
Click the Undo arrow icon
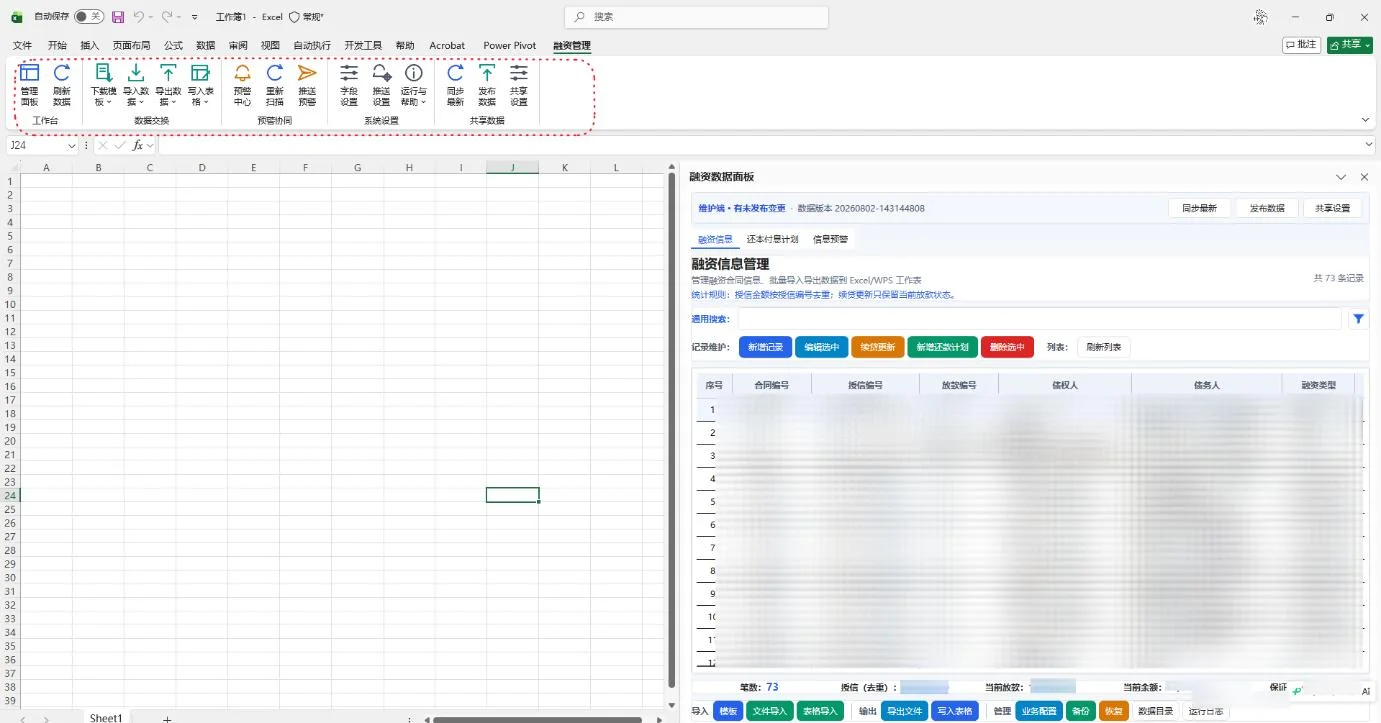(139, 17)
